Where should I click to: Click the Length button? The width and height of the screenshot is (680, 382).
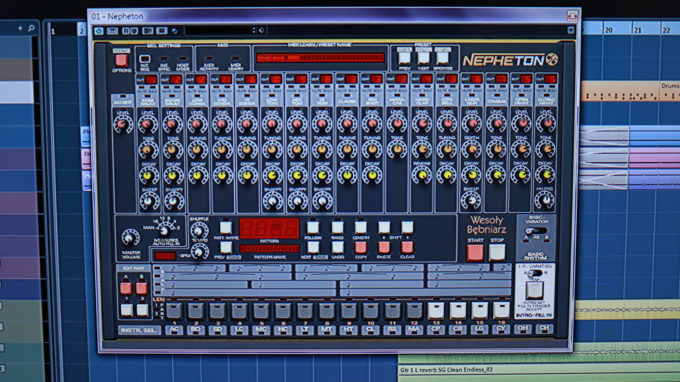click(360, 227)
